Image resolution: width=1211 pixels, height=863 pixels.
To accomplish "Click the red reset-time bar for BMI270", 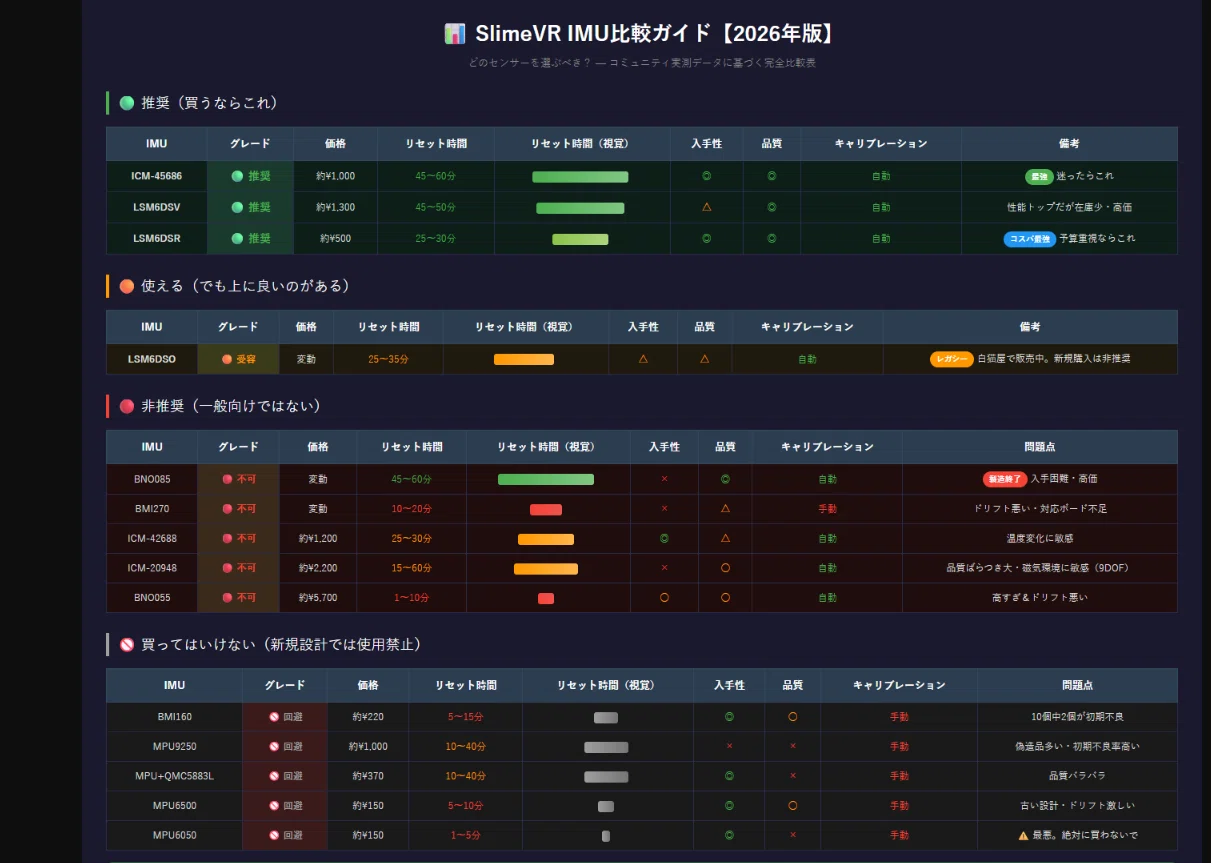I will [x=546, y=509].
